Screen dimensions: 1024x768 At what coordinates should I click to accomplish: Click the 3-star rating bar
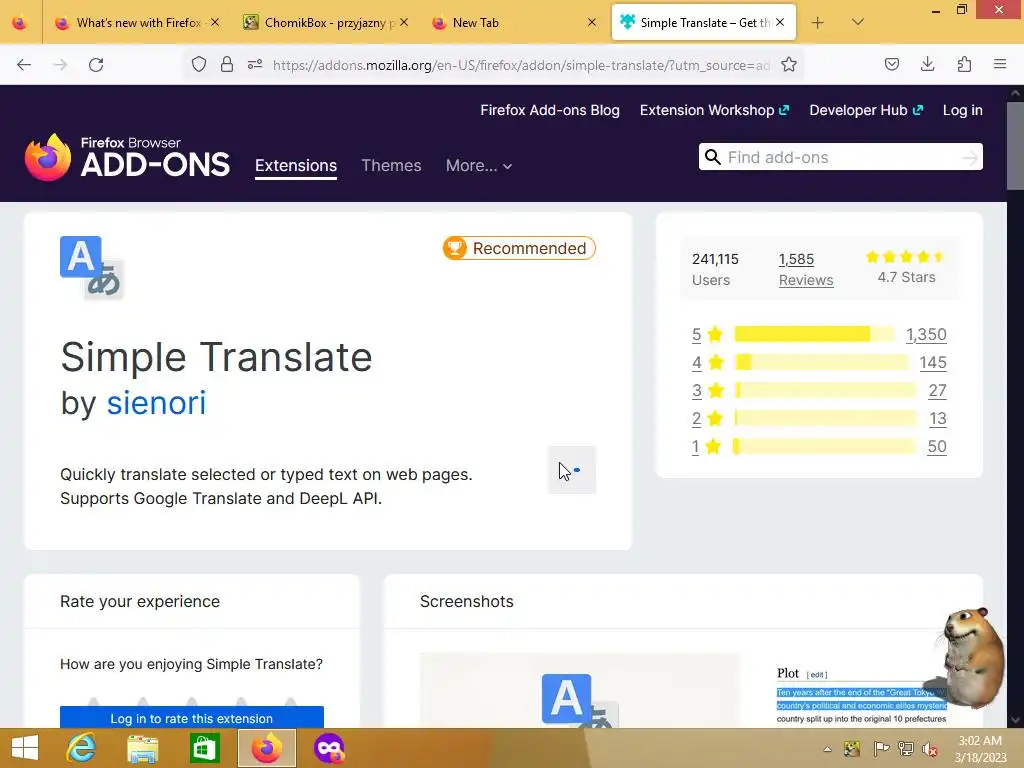[825, 390]
